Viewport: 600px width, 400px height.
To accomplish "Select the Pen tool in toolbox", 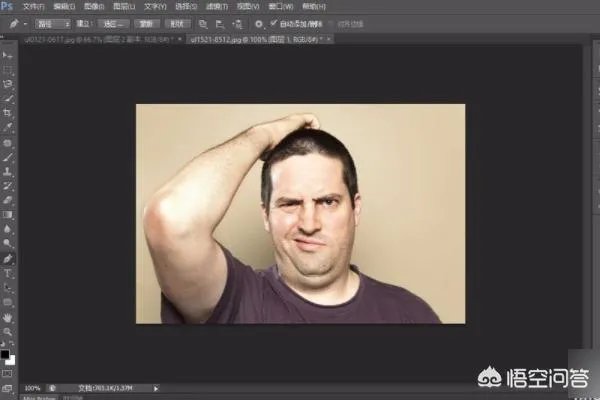I will (x=8, y=258).
